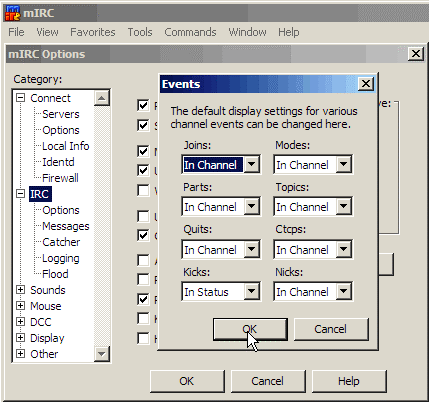The width and height of the screenshot is (429, 402).
Task: Select Options under IRC in category tree
Action: [61, 210]
